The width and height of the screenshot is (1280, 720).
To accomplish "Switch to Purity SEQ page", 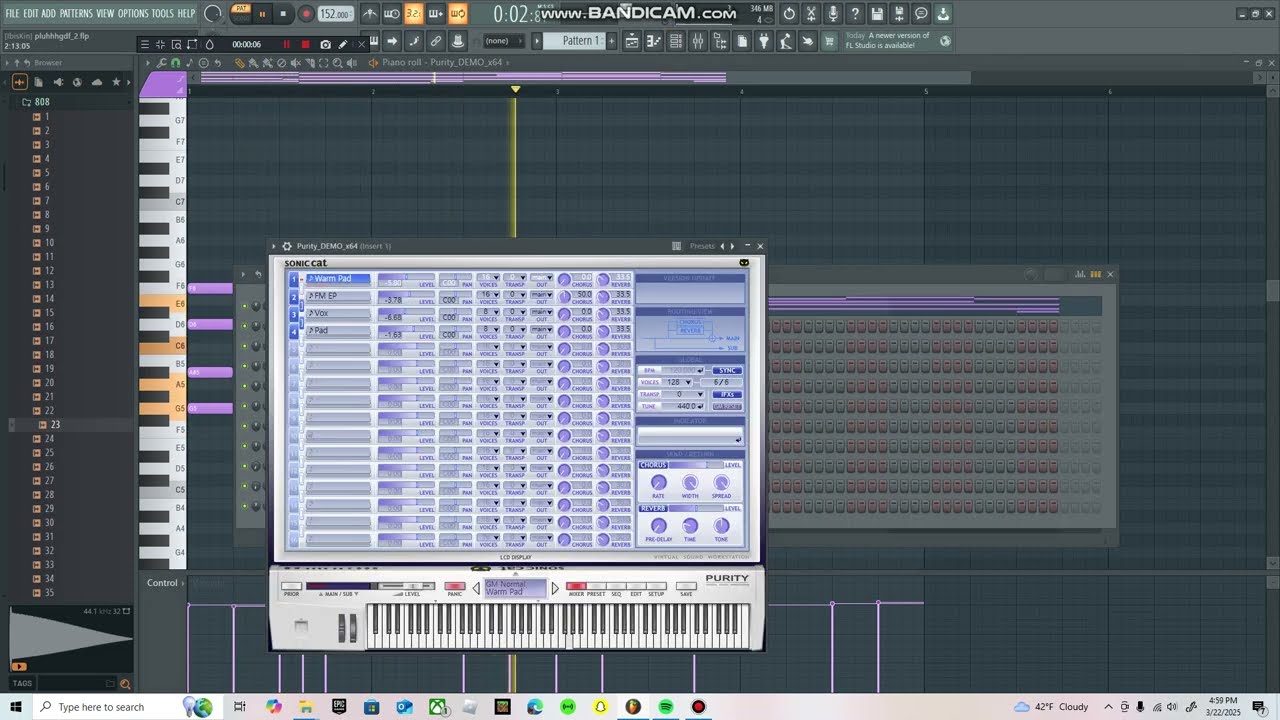I will 616,586.
